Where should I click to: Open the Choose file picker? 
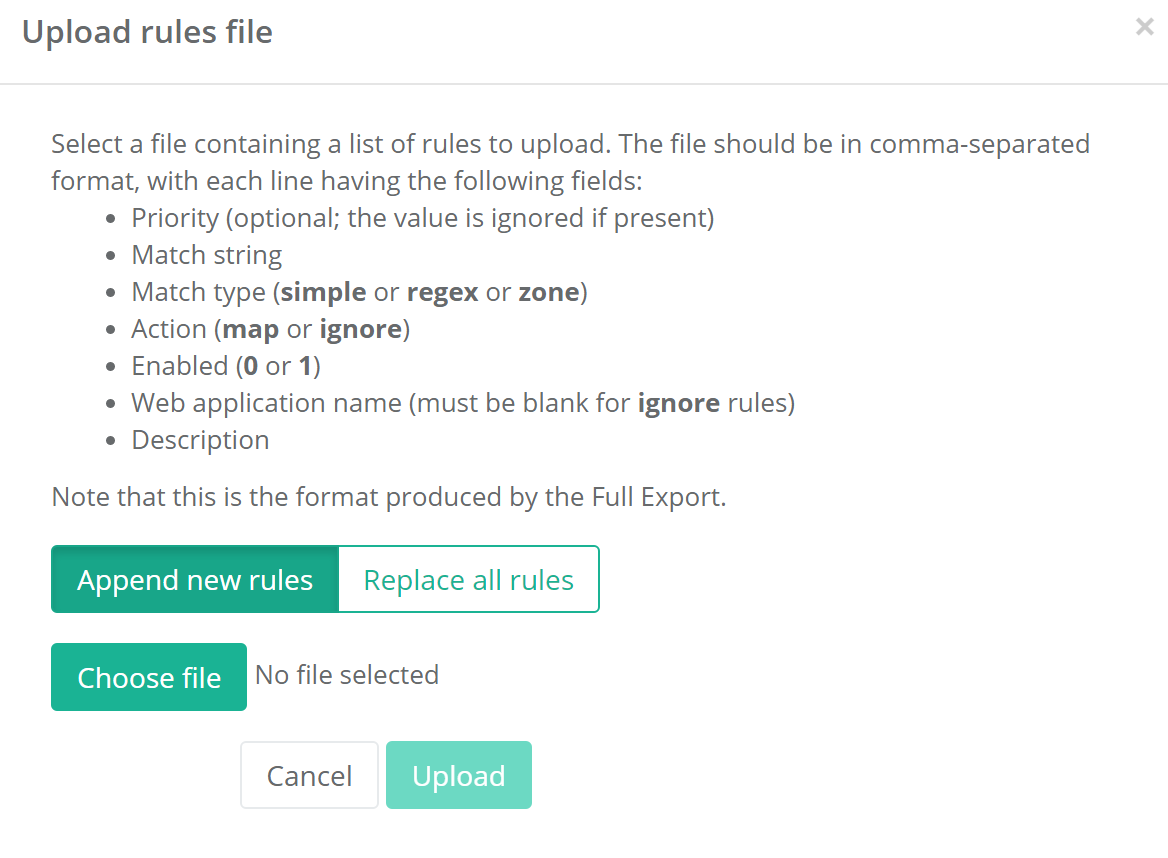149,677
